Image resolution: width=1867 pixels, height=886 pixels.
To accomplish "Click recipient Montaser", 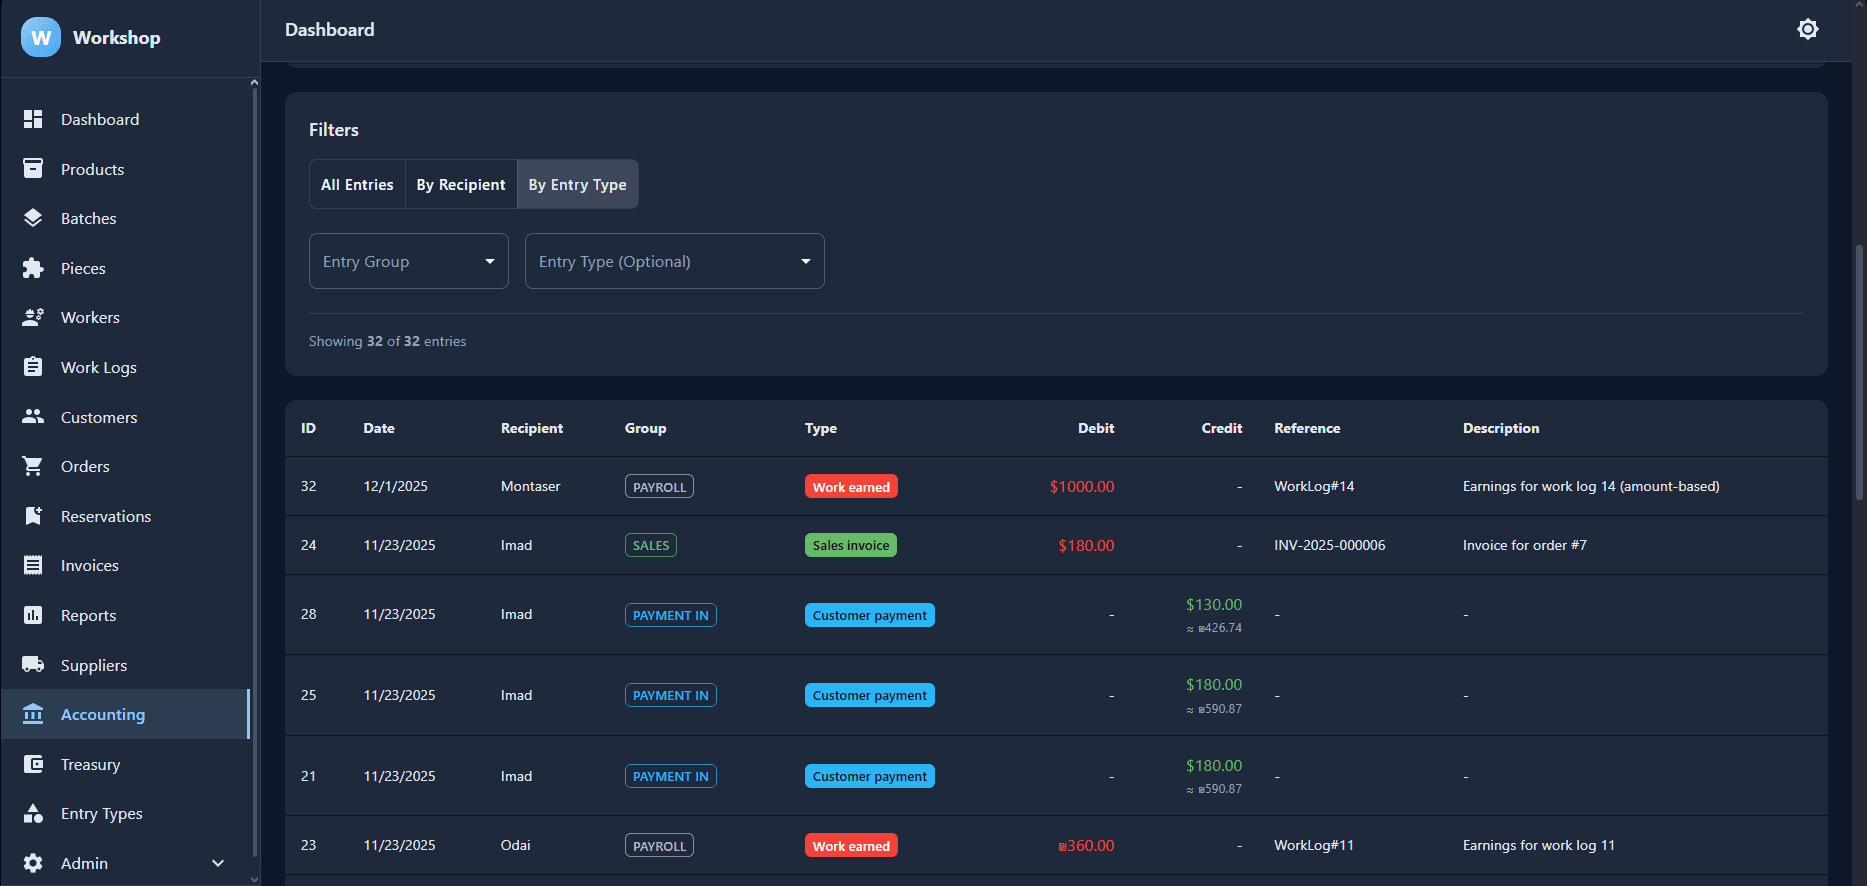I will 530,486.
